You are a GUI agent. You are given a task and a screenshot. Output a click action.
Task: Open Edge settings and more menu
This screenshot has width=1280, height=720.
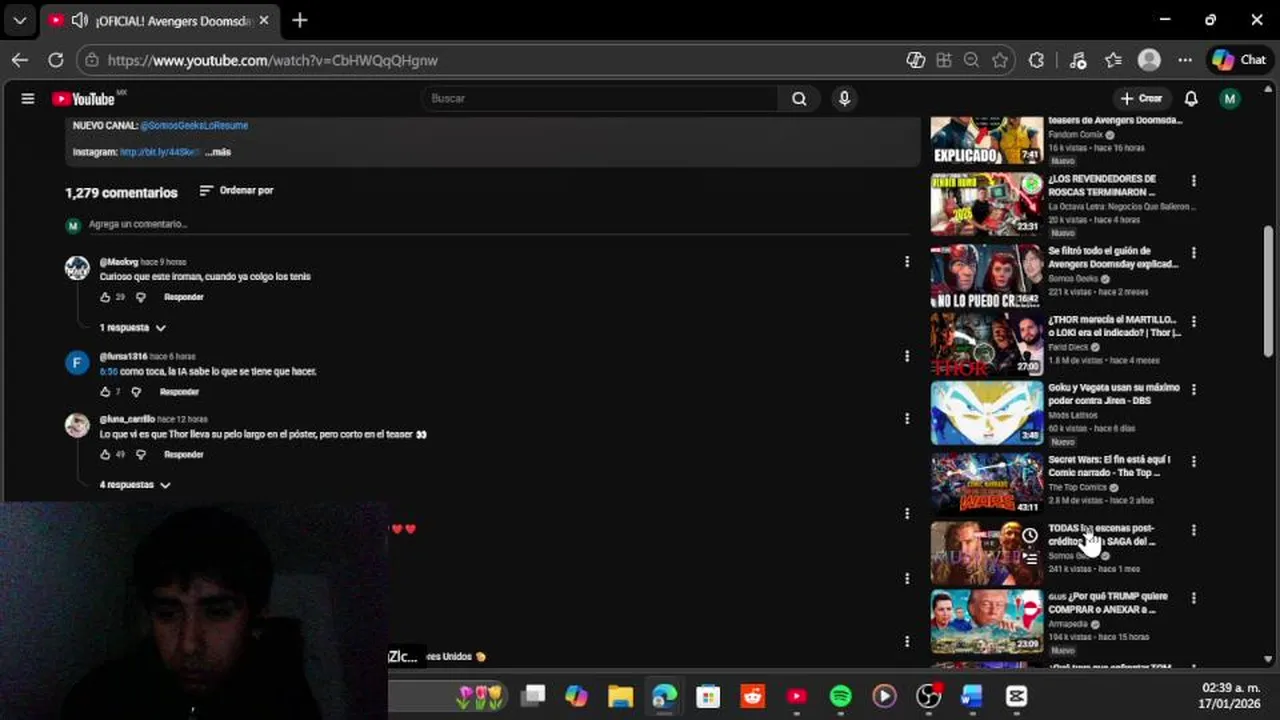tap(1185, 60)
